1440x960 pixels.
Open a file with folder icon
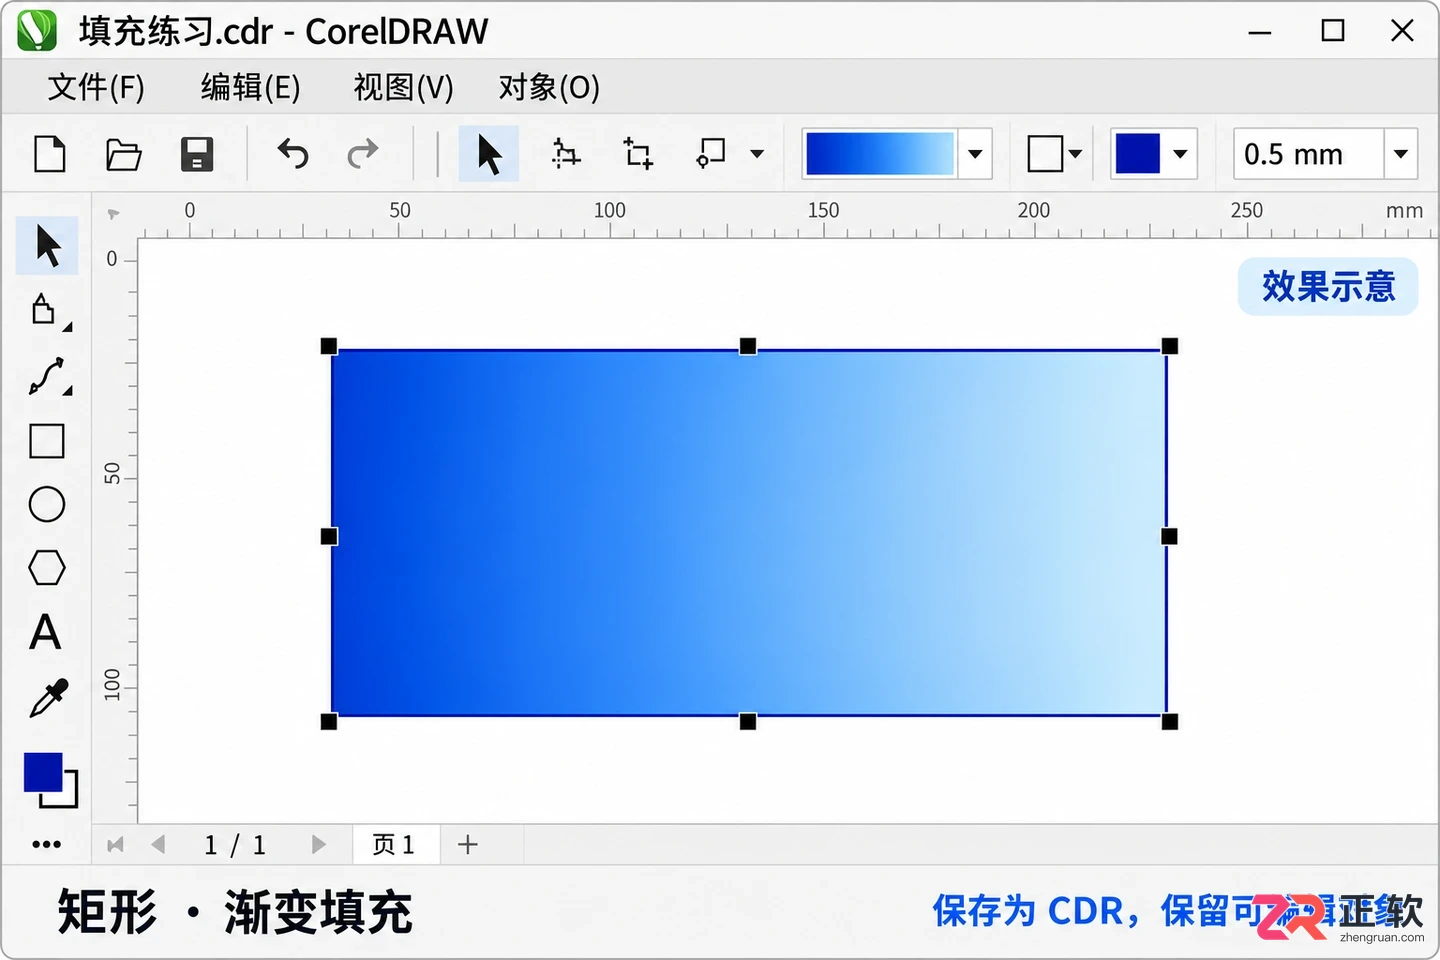(124, 154)
